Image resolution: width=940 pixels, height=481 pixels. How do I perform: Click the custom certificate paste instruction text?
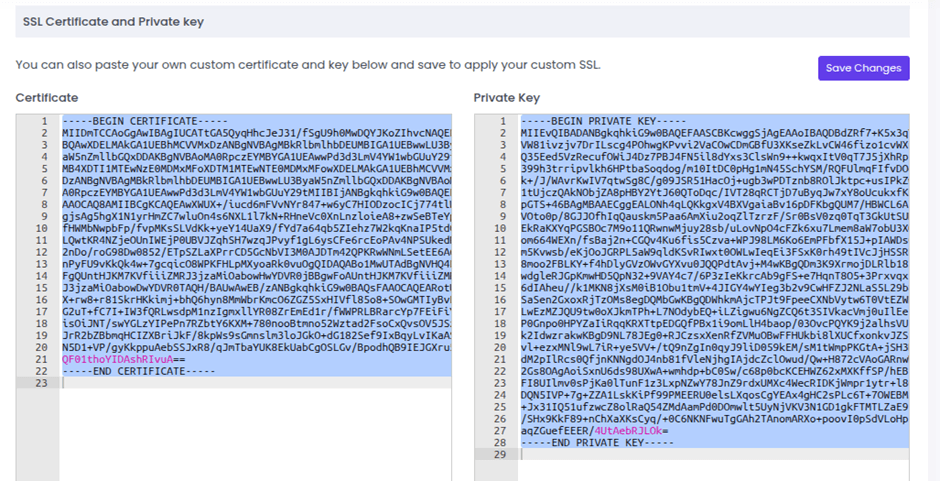(x=308, y=66)
